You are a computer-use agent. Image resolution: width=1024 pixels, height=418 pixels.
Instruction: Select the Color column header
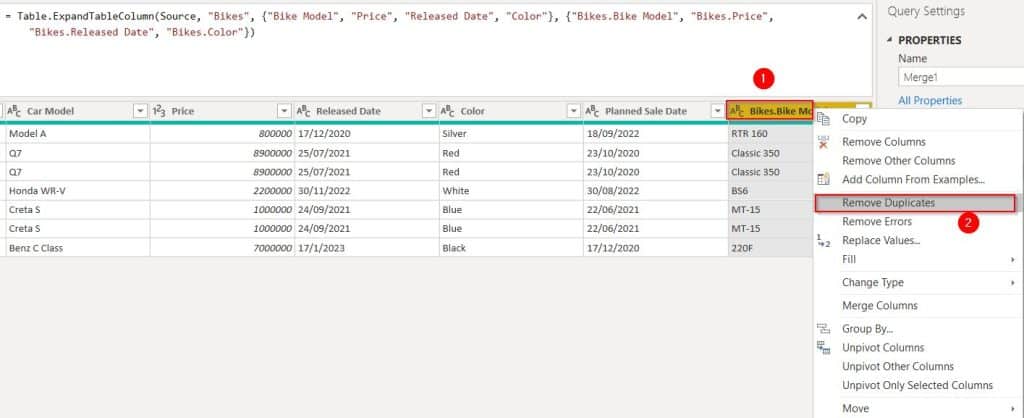coord(511,111)
